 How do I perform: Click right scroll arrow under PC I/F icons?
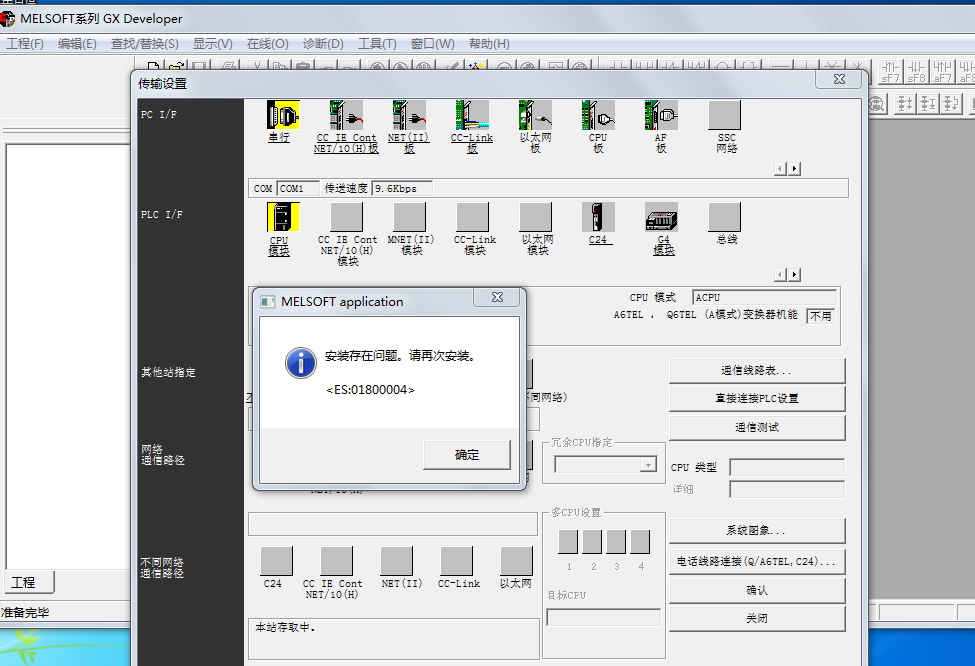[x=794, y=169]
